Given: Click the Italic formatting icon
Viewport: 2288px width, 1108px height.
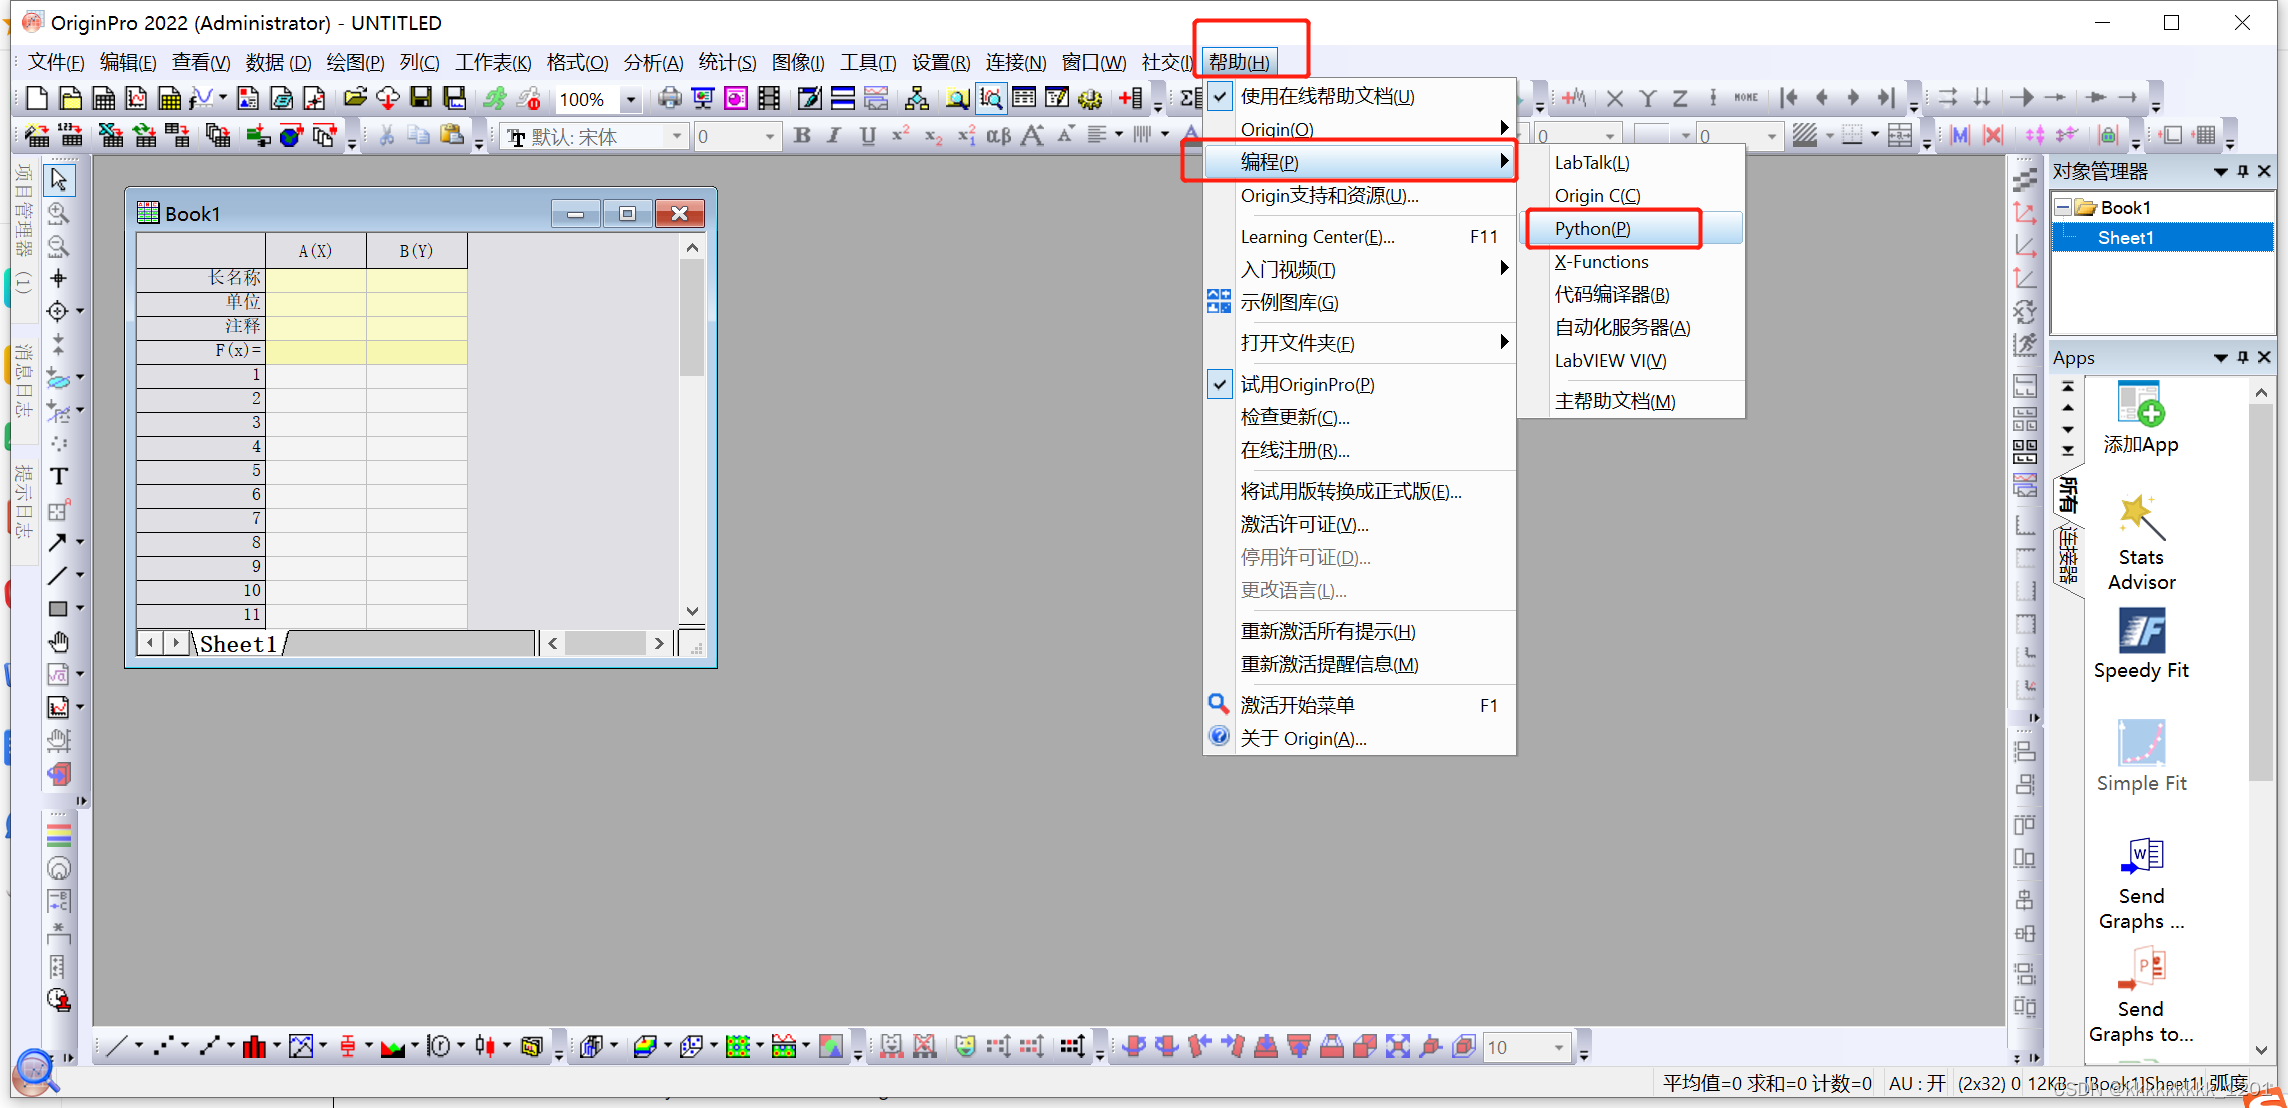Looking at the screenshot, I should [x=834, y=135].
